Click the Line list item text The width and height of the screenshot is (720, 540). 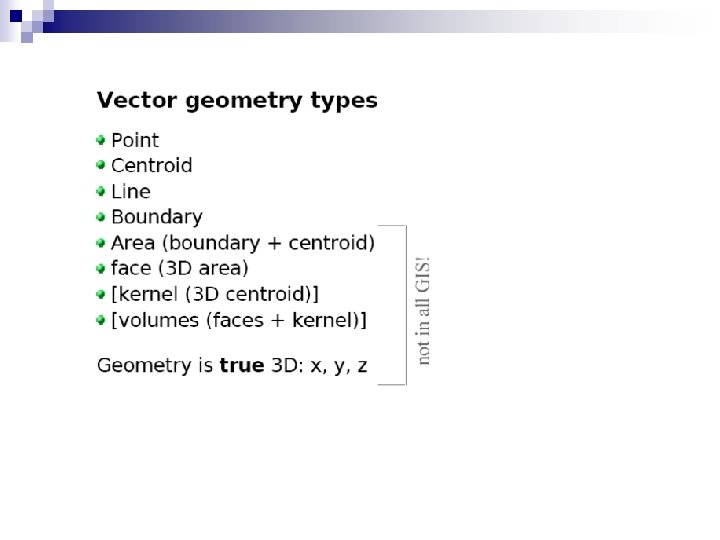(131, 191)
